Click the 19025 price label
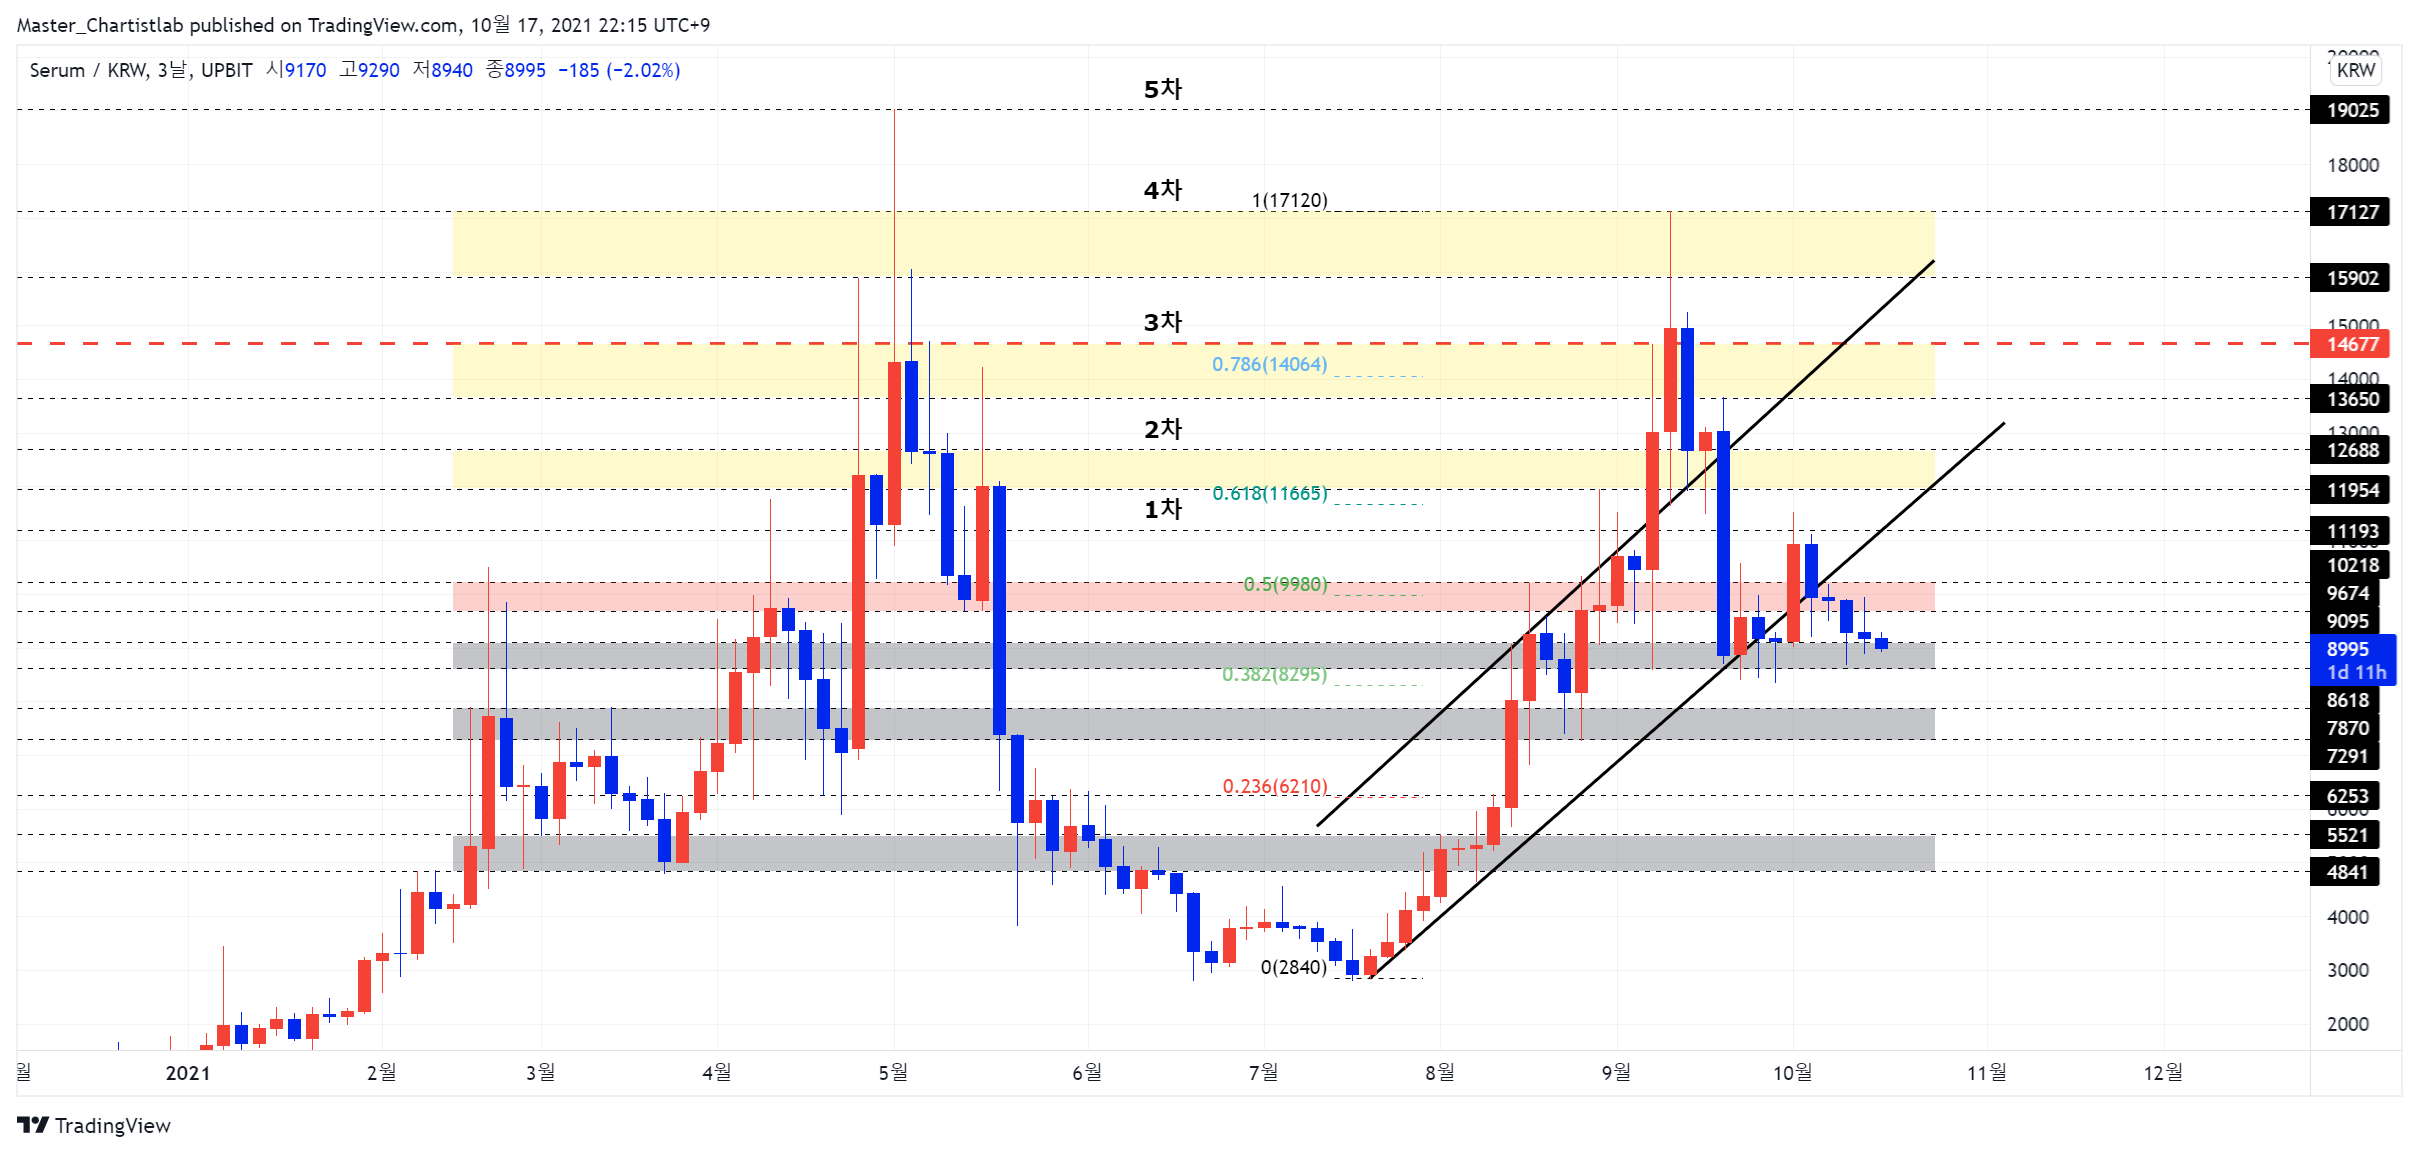Image resolution: width=2419 pixels, height=1154 pixels. [2349, 110]
